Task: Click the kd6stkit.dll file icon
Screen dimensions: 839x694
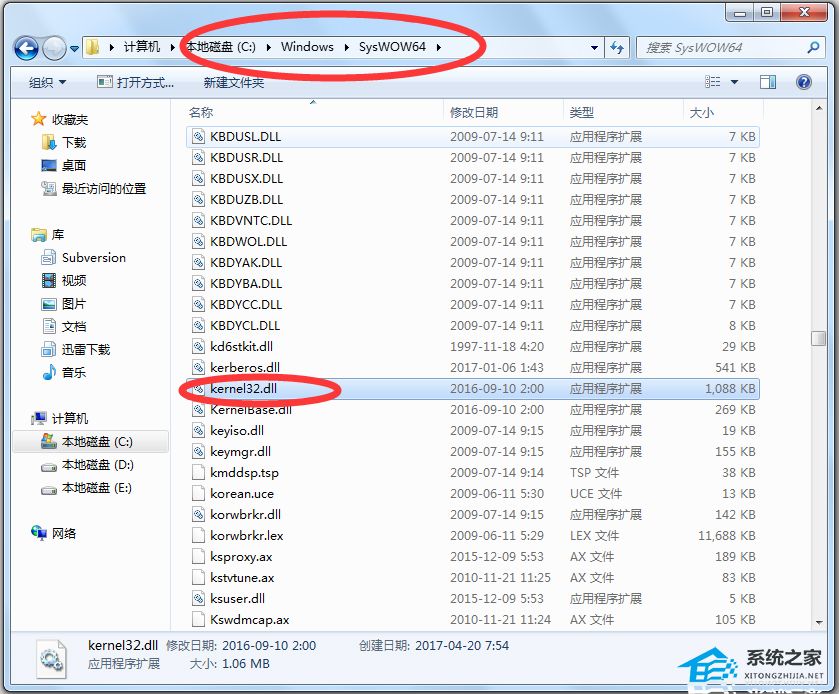Action: click(x=199, y=346)
